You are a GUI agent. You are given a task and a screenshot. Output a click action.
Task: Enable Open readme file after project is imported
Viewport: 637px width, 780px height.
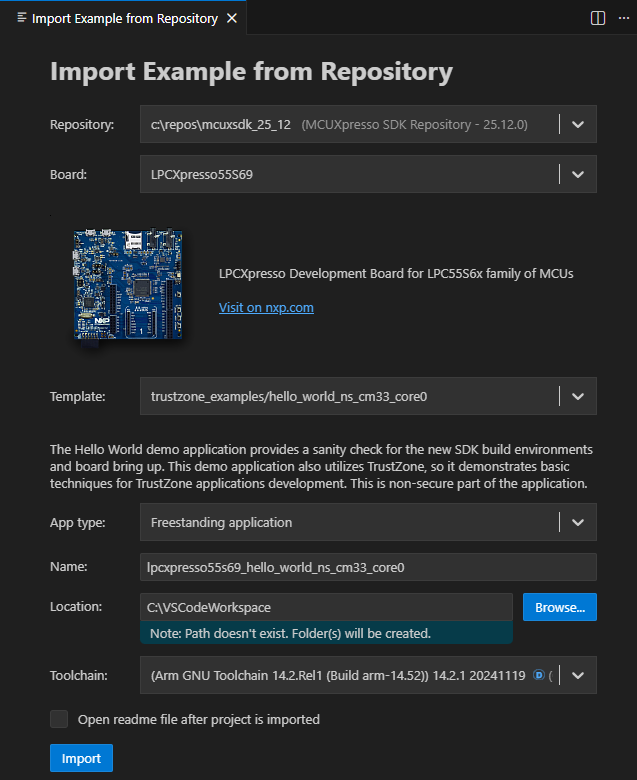click(x=59, y=719)
